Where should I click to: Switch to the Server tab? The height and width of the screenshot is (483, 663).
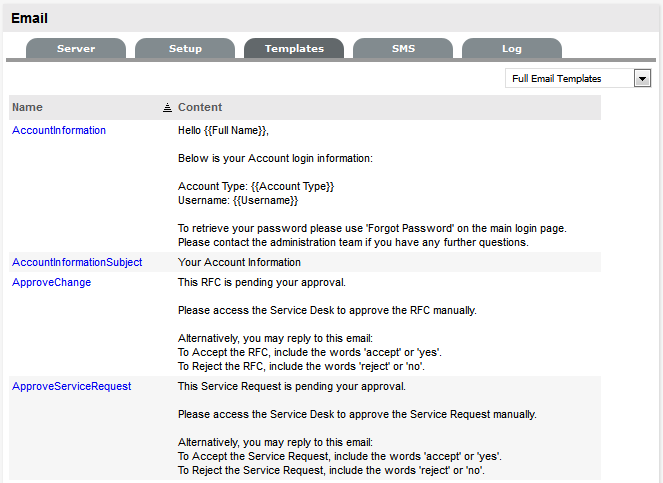point(76,49)
